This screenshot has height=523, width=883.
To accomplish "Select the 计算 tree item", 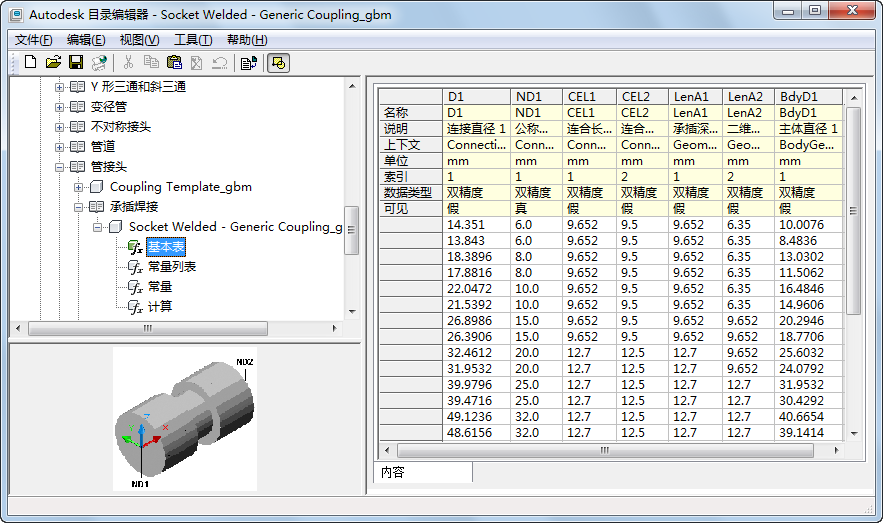I will click(160, 307).
